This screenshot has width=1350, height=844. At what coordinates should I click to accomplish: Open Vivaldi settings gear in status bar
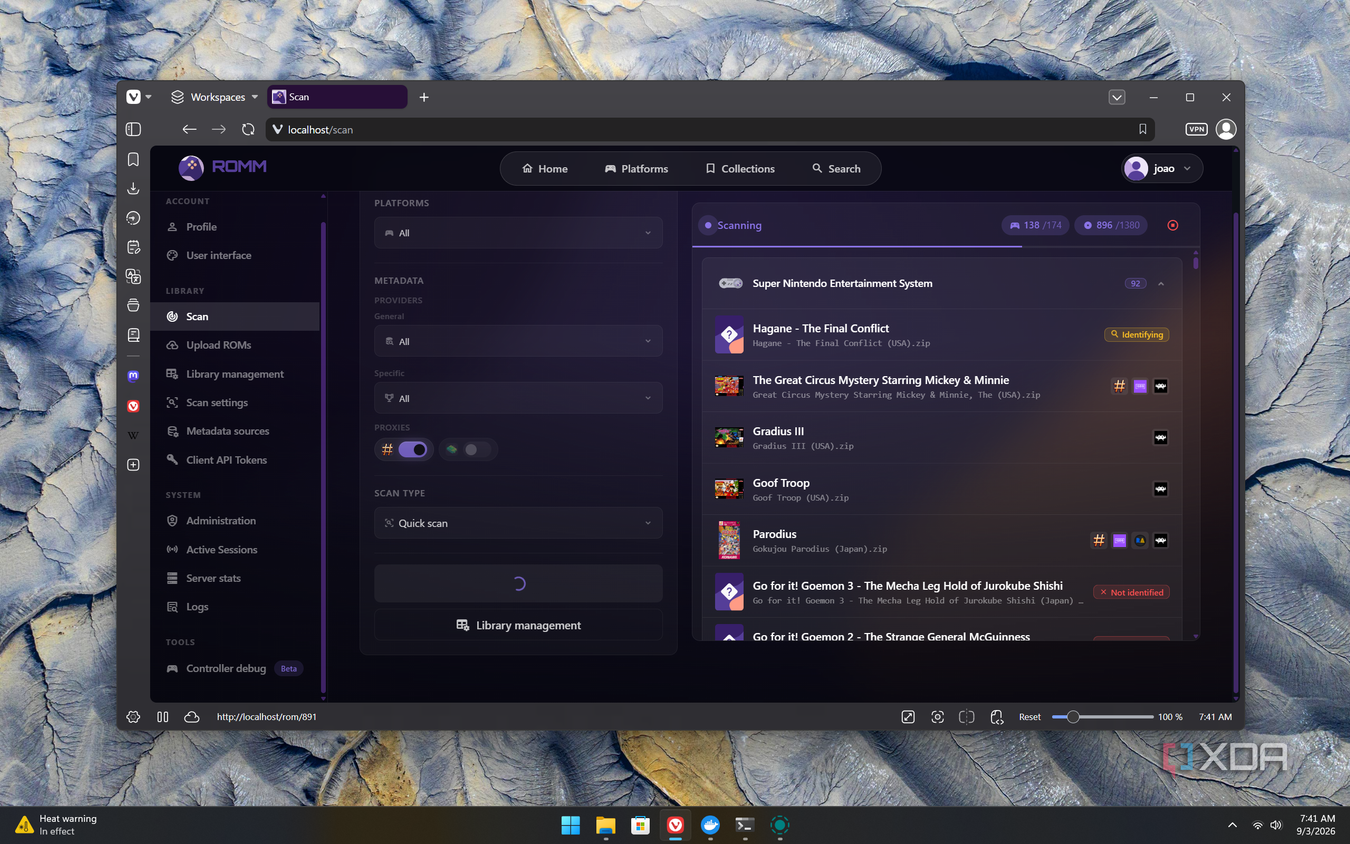pyautogui.click(x=133, y=717)
